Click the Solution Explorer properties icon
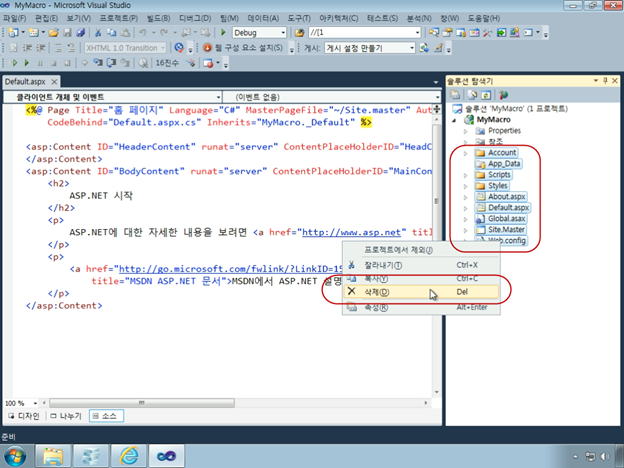The image size is (624, 468). 455,95
